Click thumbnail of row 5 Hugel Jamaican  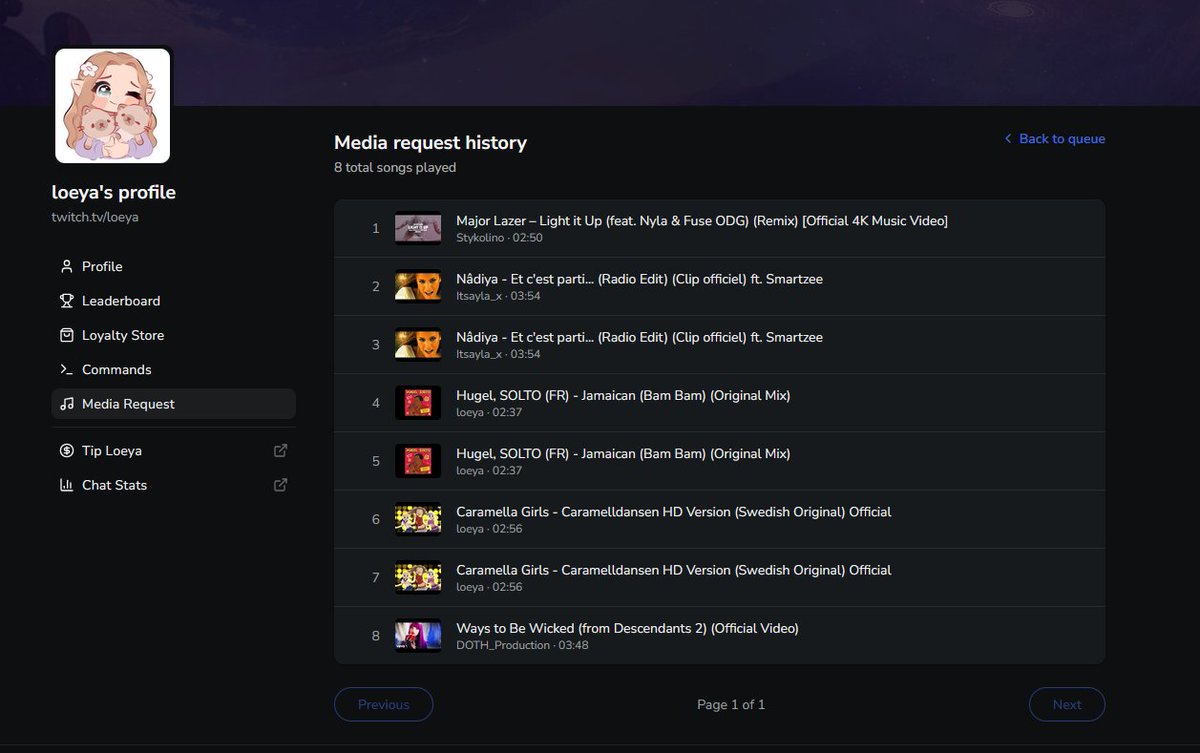(x=418, y=461)
